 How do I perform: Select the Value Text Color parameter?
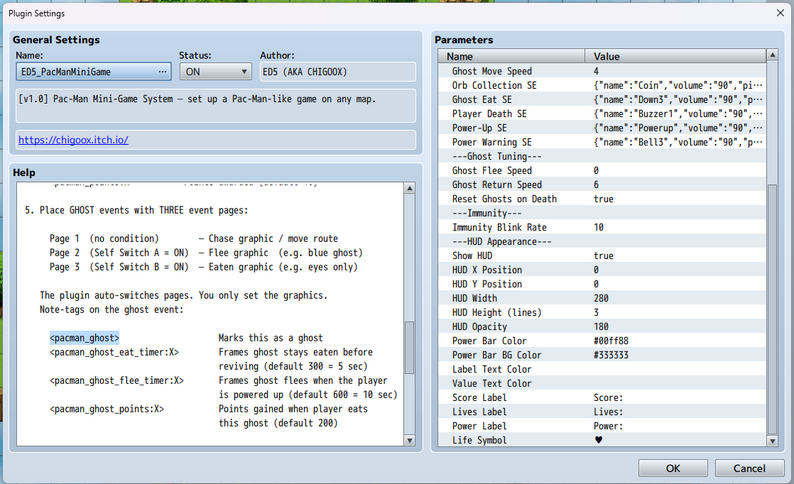[x=602, y=383]
